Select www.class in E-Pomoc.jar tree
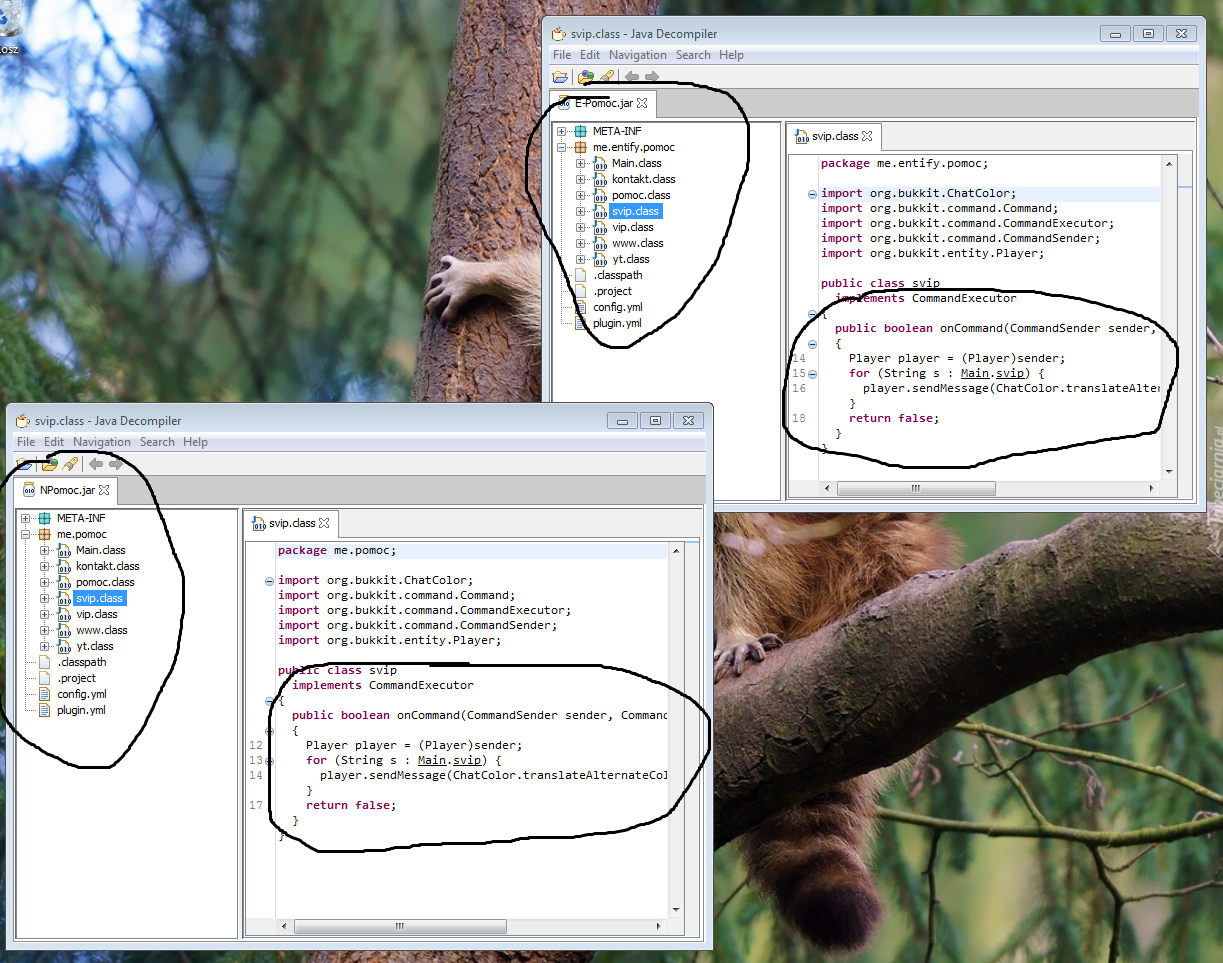The width and height of the screenshot is (1223, 963). (637, 243)
